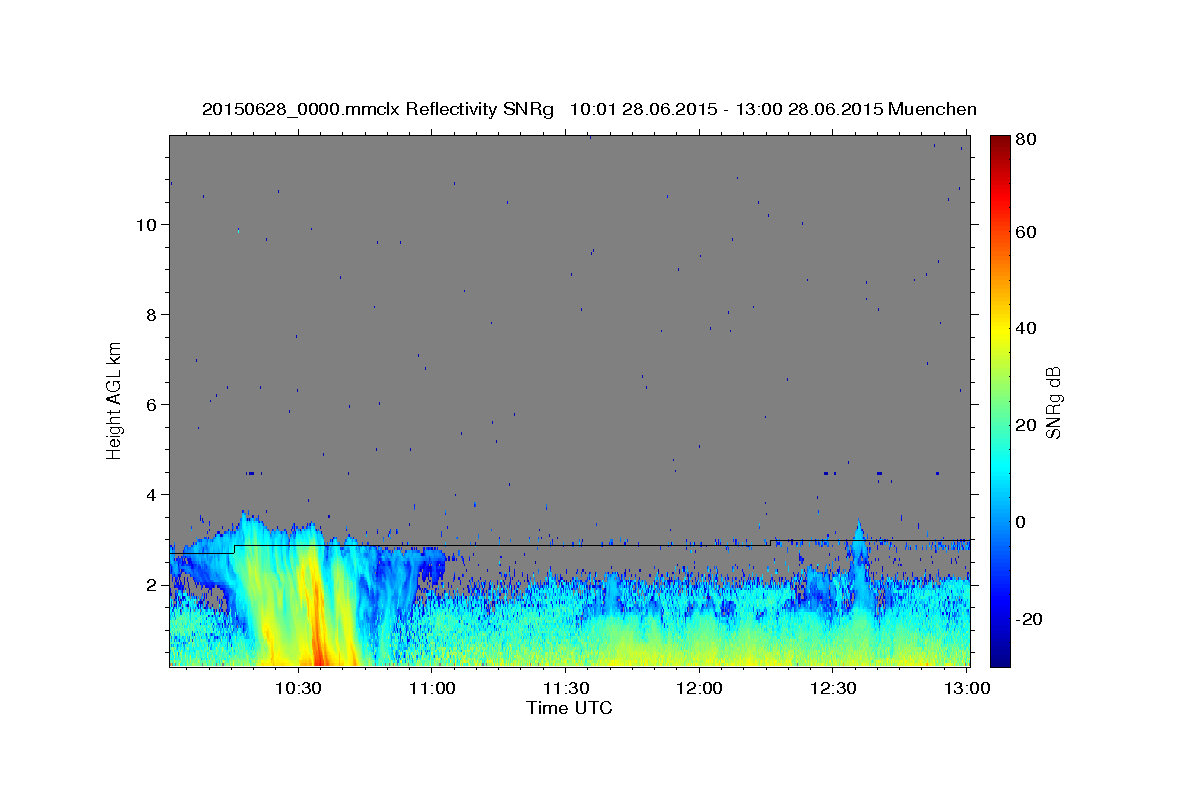Click the height tick label 8
This screenshot has height=800, width=1200.
pyautogui.click(x=153, y=315)
